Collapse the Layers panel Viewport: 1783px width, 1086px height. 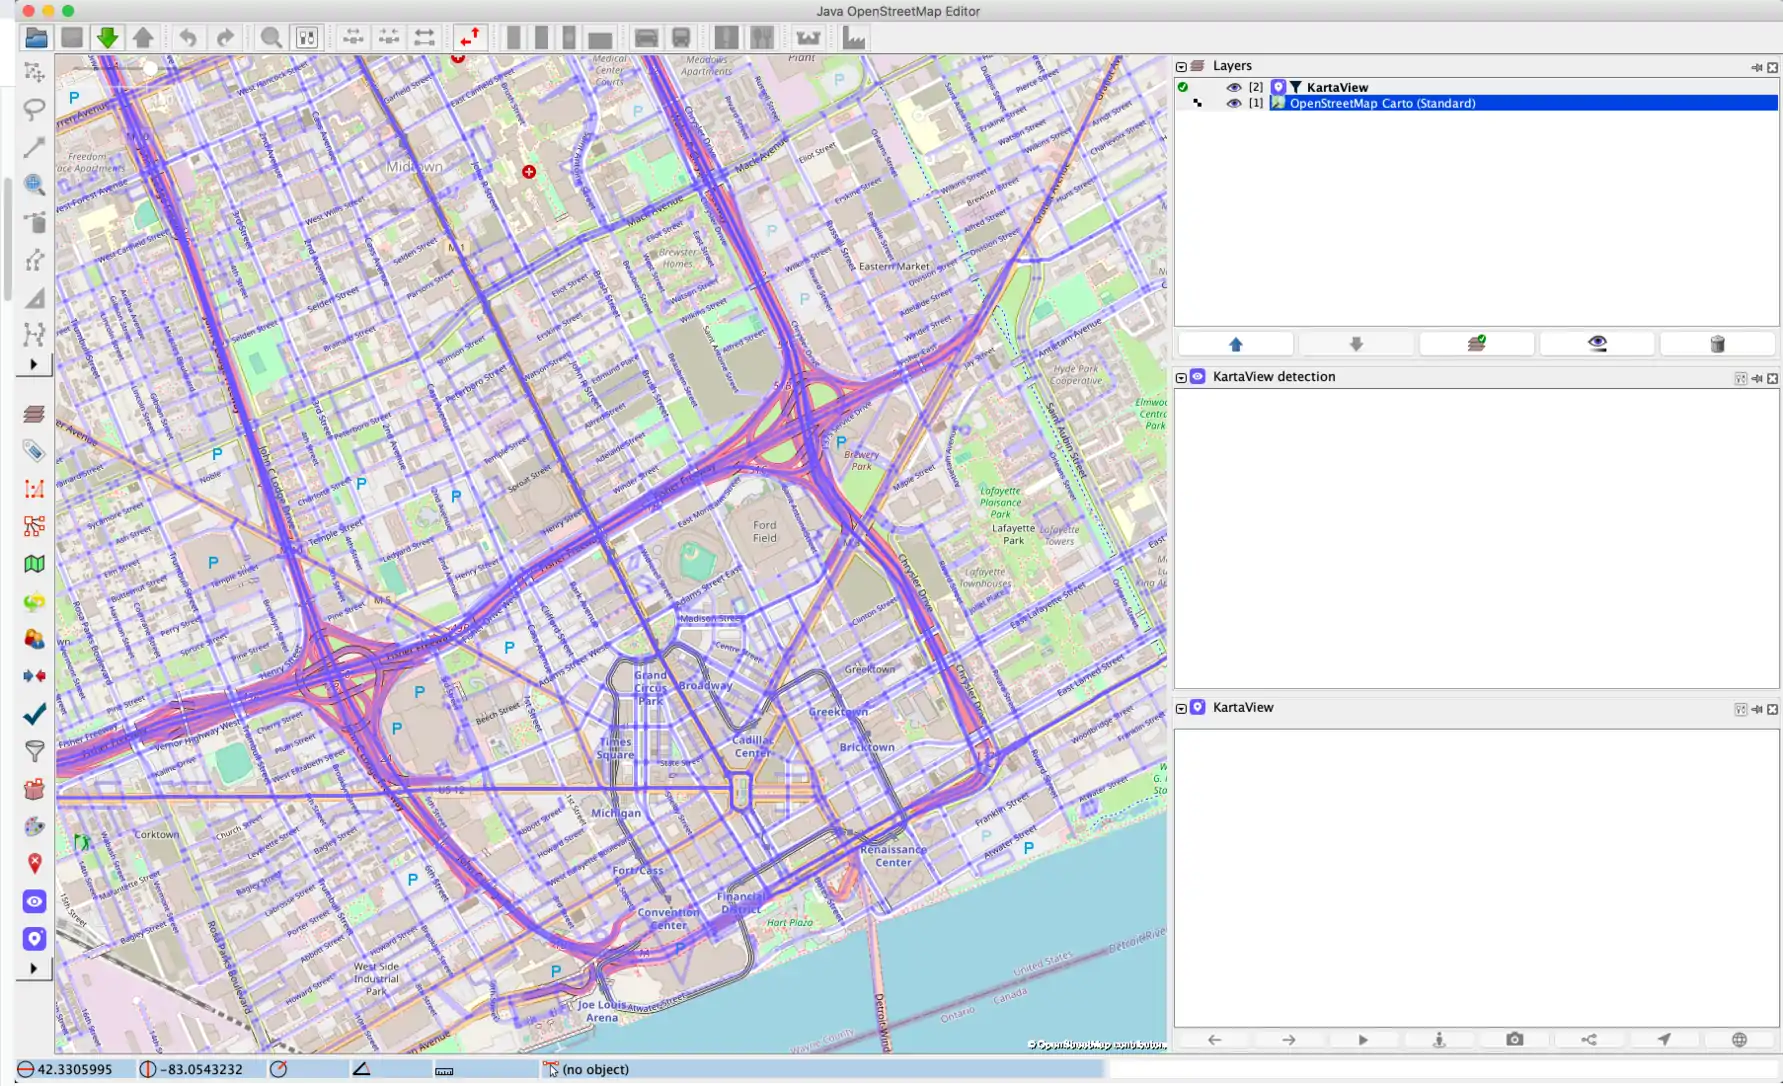[1181, 66]
